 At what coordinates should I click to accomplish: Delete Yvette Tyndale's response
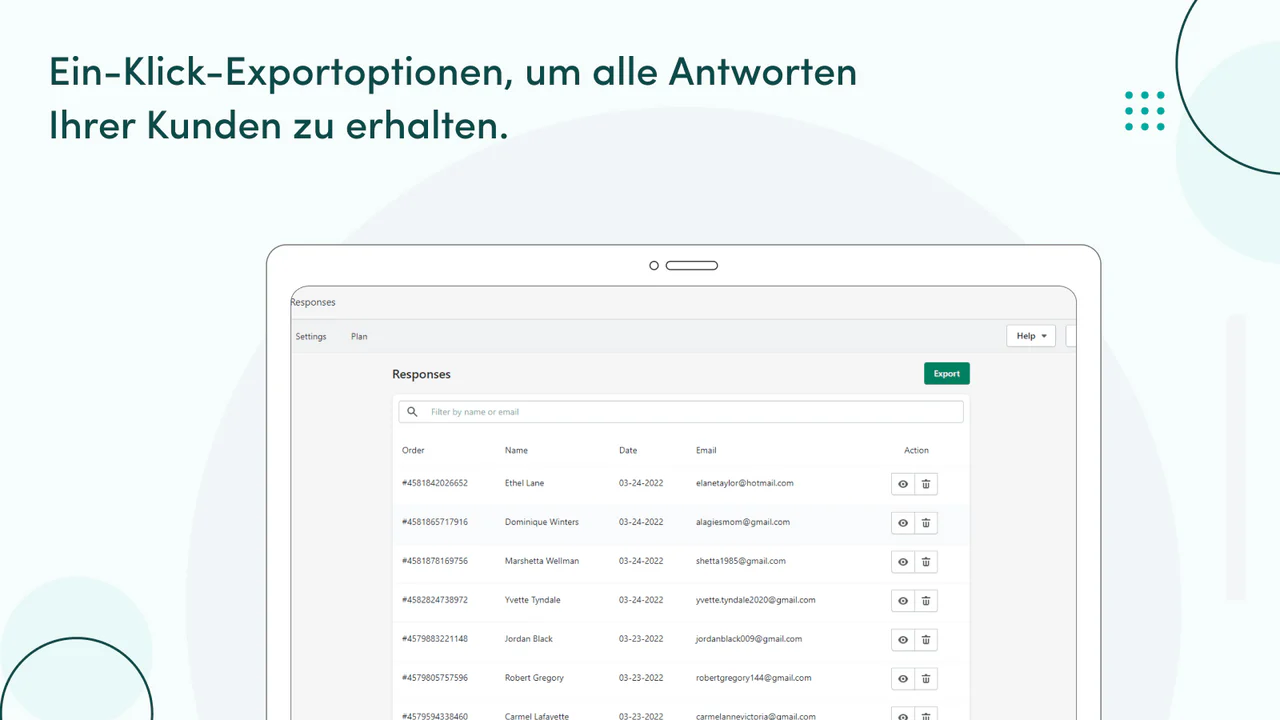click(x=926, y=601)
